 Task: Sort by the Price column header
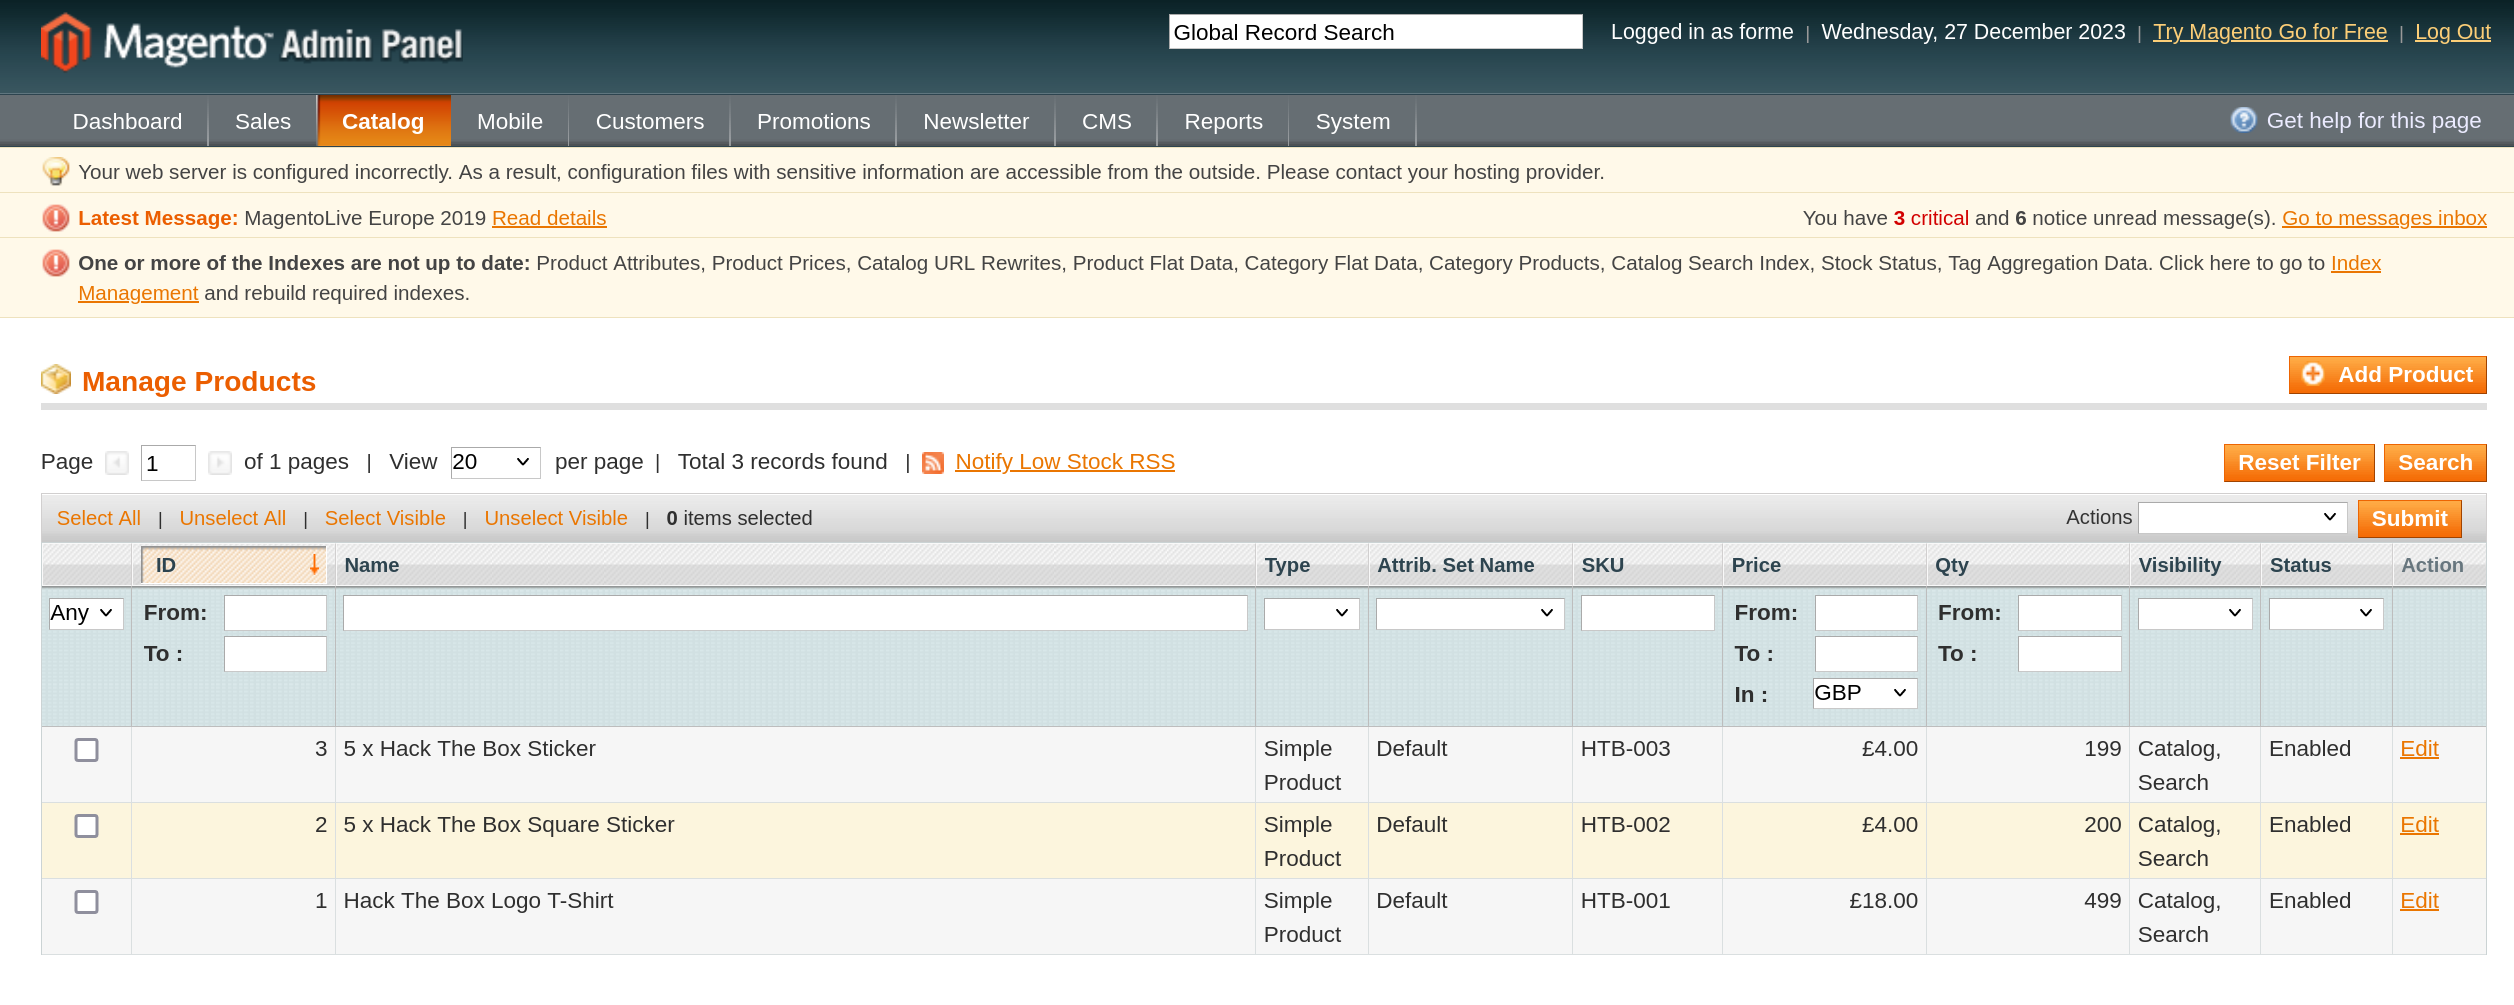(1756, 565)
